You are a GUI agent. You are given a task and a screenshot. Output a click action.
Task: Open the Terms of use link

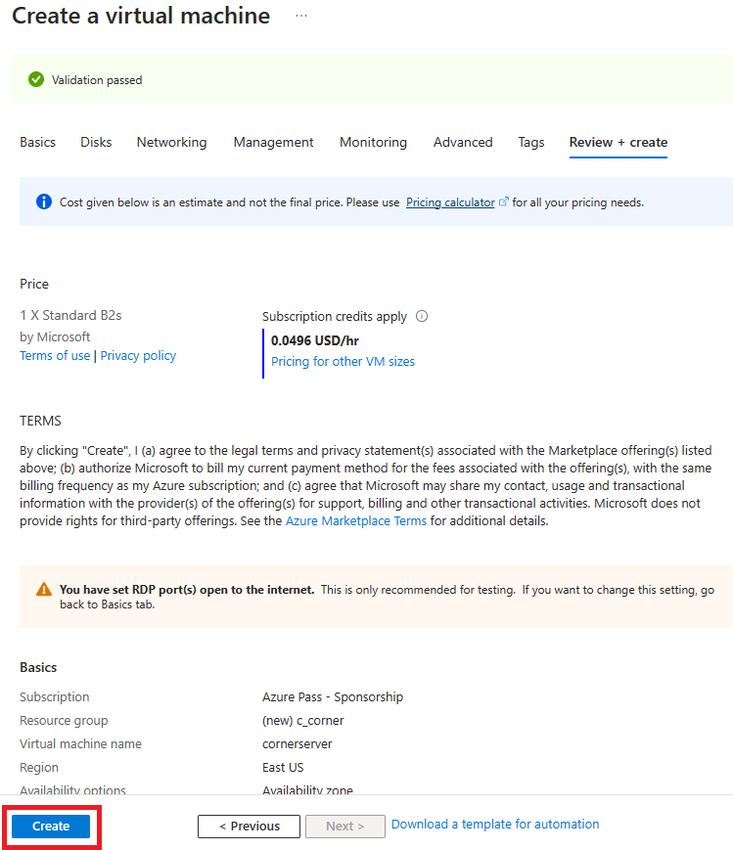(x=55, y=356)
